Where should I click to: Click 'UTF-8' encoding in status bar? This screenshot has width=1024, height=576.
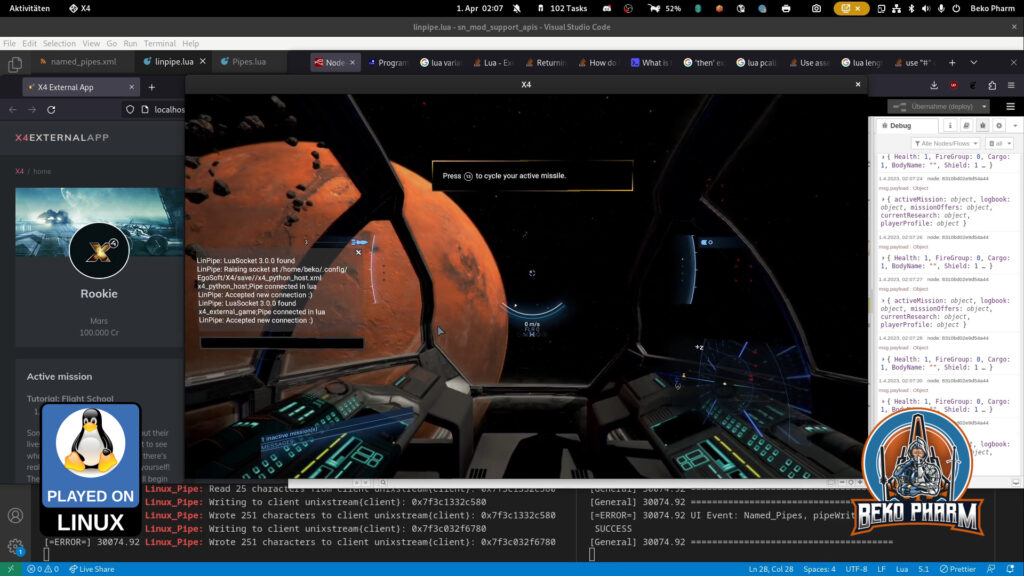pyautogui.click(x=856, y=569)
